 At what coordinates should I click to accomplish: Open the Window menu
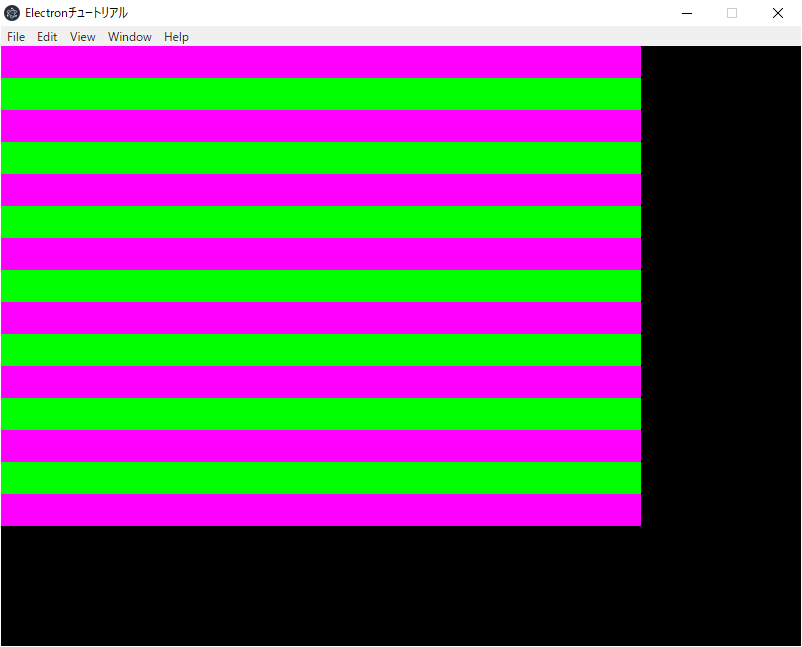(129, 36)
